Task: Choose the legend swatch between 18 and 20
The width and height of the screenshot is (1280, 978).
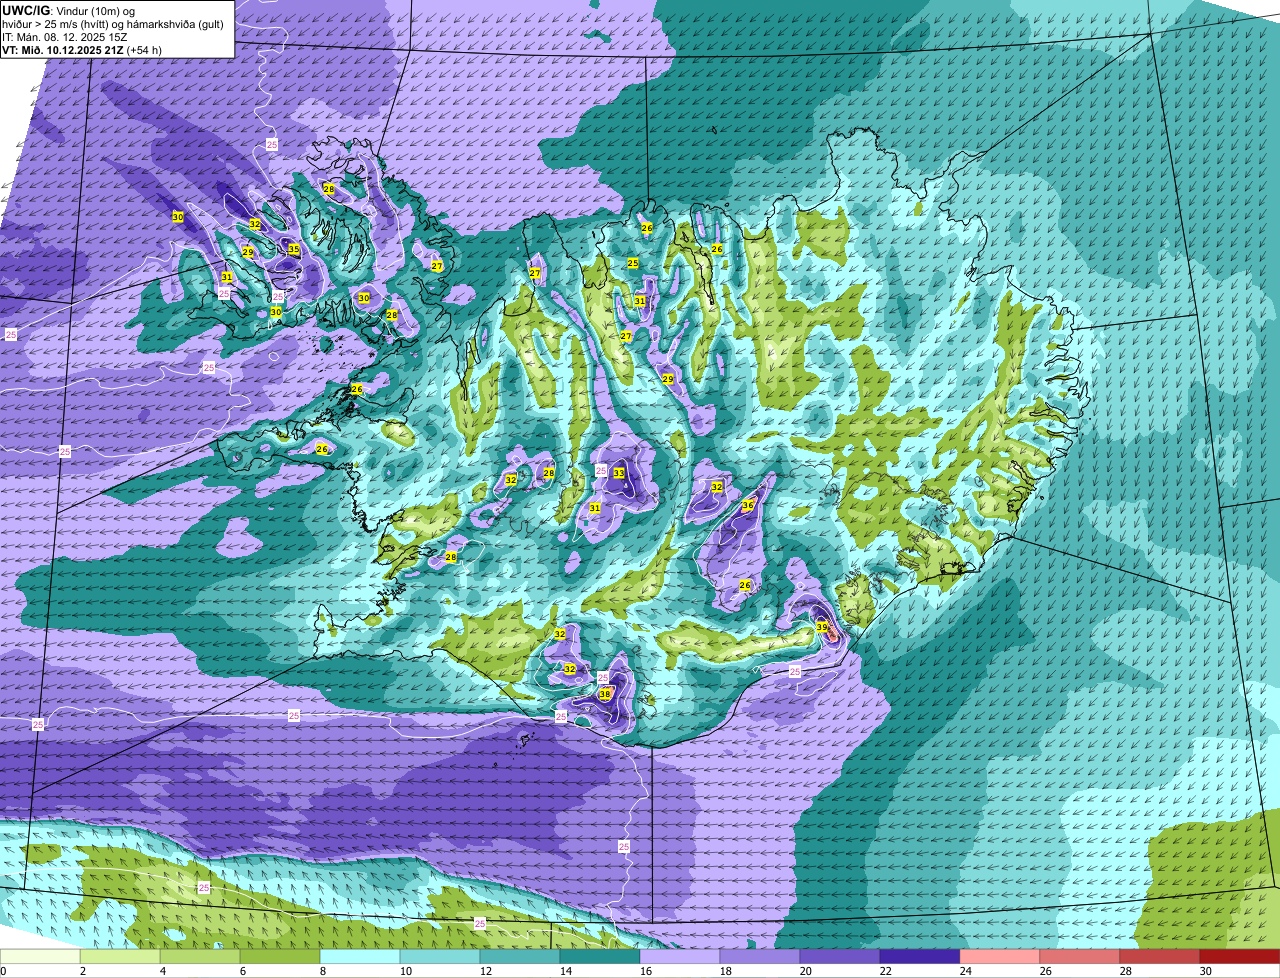Action: coord(760,957)
